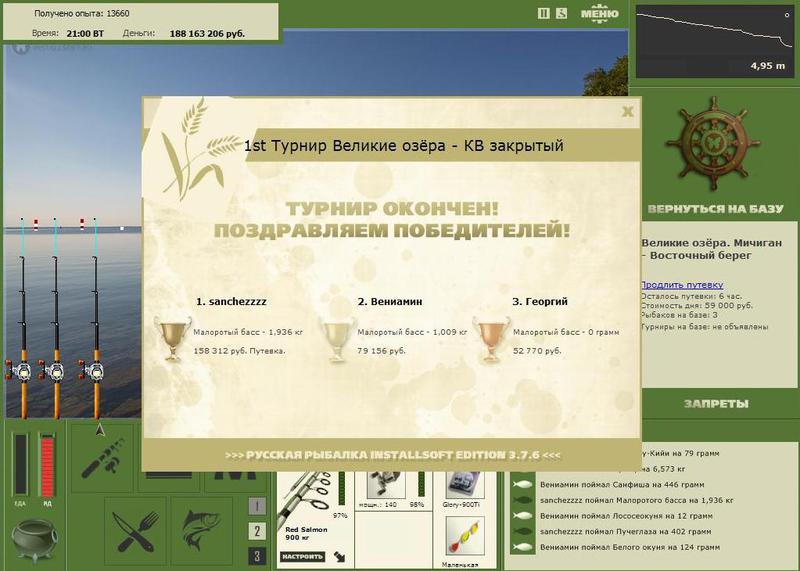The image size is (800, 571).
Task: Click second place name 2. Вениамин
Action: 390,302
